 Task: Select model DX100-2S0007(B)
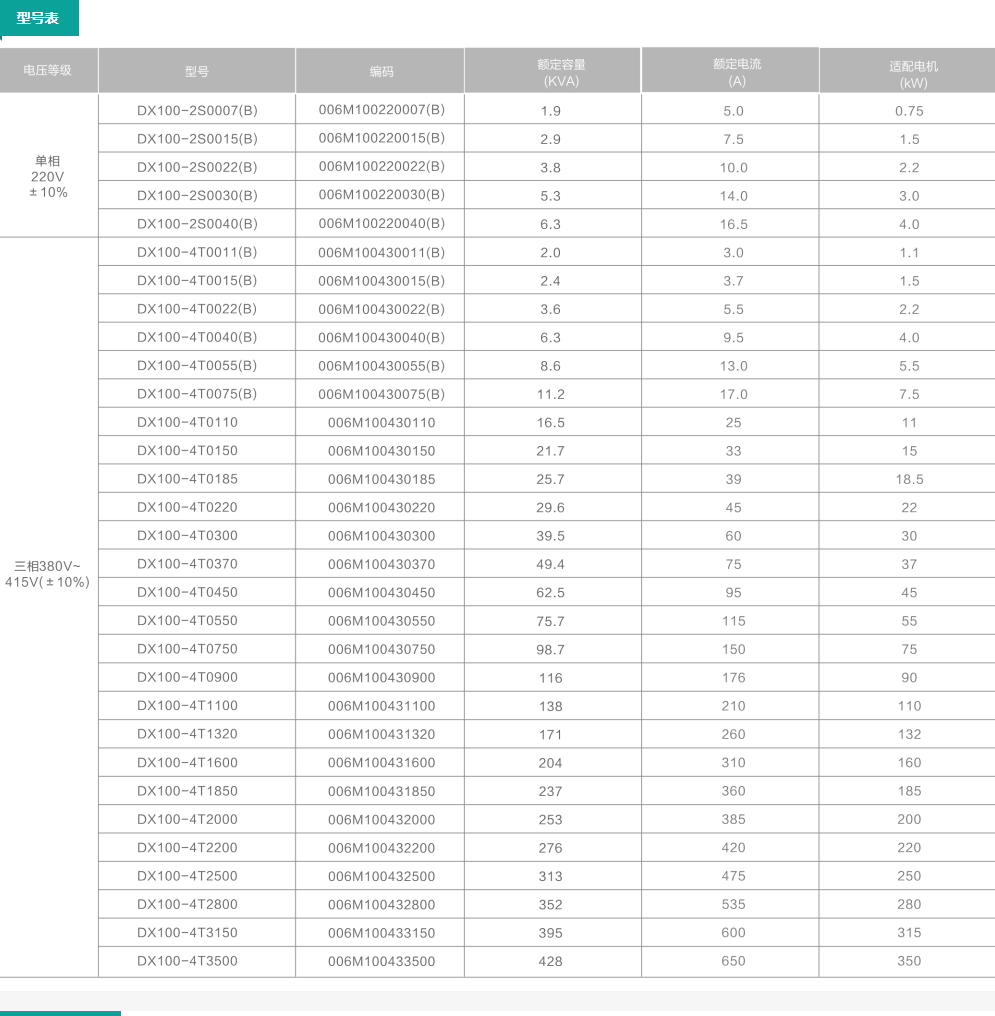point(197,110)
